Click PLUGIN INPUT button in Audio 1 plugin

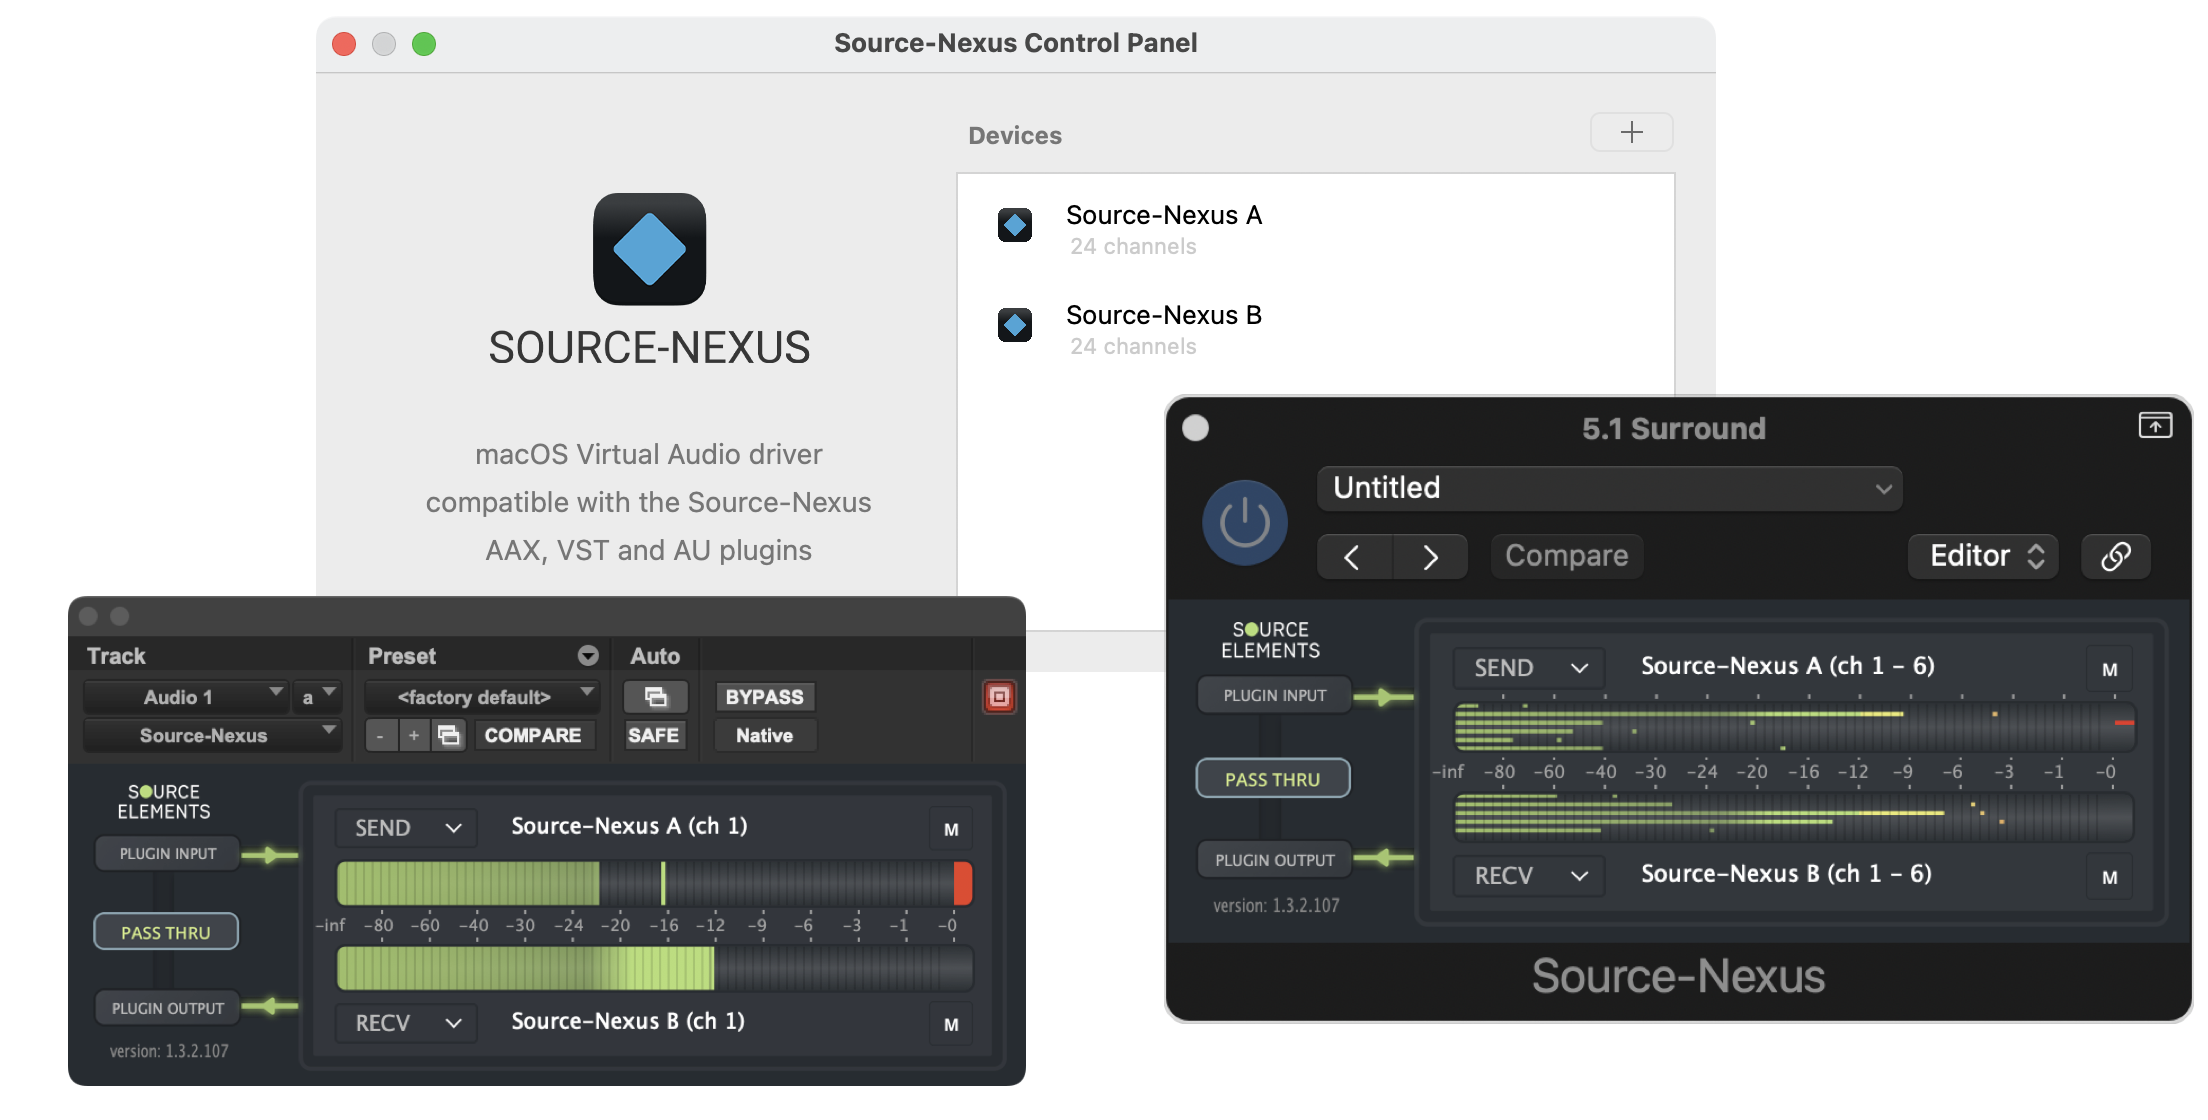click(168, 854)
